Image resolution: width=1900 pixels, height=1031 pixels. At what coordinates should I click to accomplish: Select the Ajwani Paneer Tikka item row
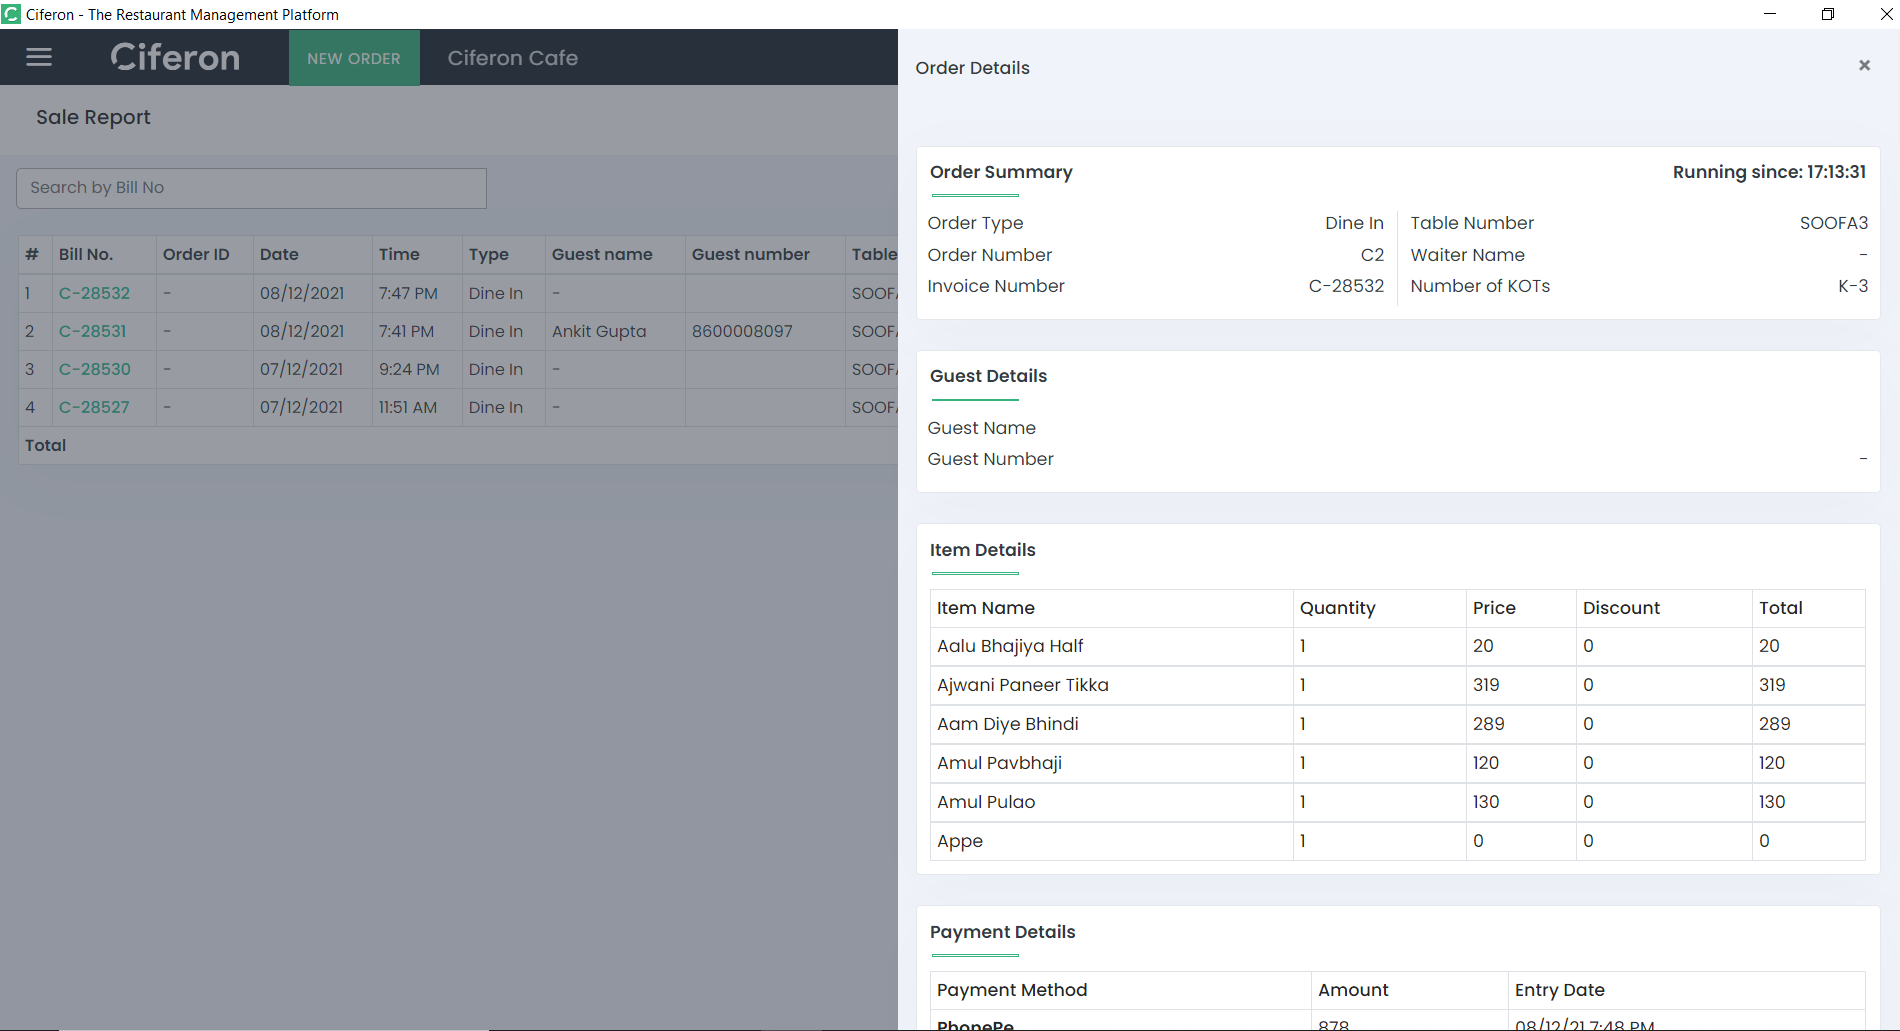click(x=1022, y=685)
